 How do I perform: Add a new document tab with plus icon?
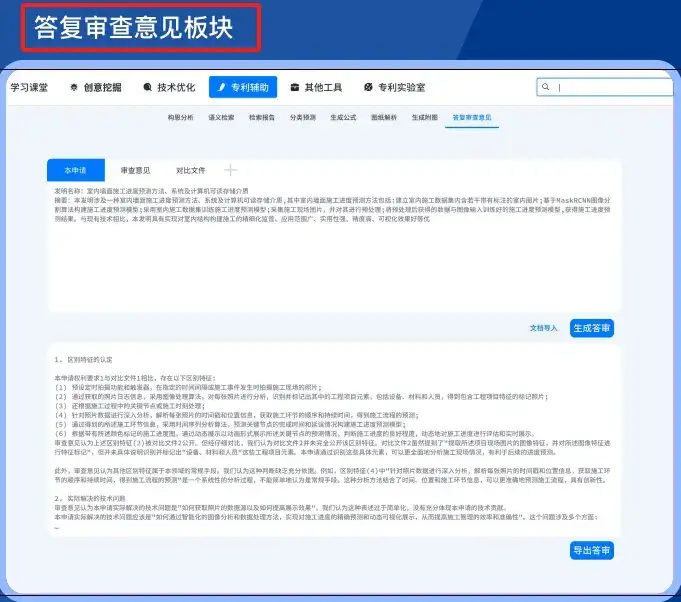click(x=230, y=170)
